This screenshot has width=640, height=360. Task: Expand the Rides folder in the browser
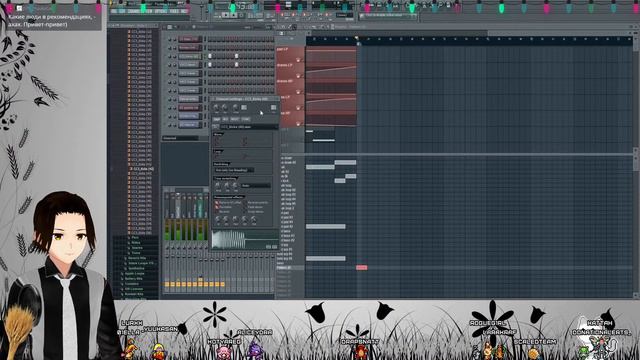tap(136, 242)
